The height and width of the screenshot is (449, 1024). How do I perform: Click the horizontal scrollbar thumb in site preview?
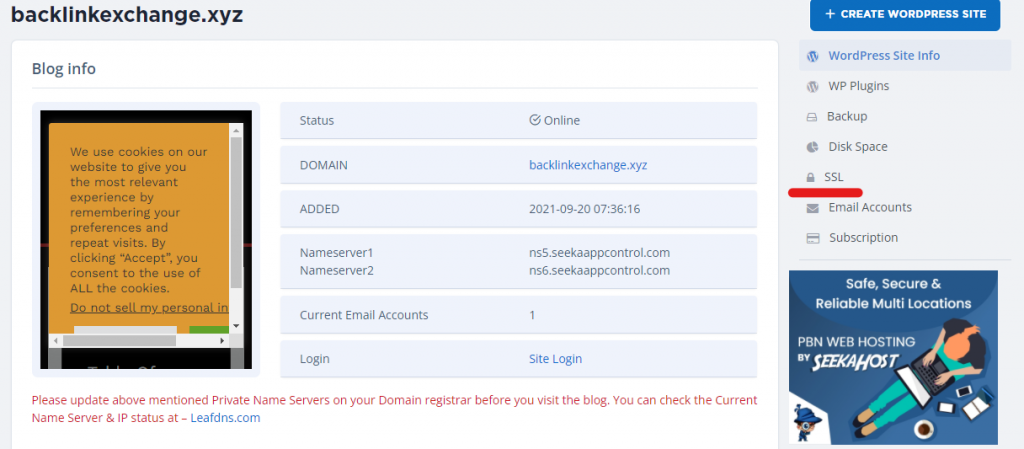[120, 341]
